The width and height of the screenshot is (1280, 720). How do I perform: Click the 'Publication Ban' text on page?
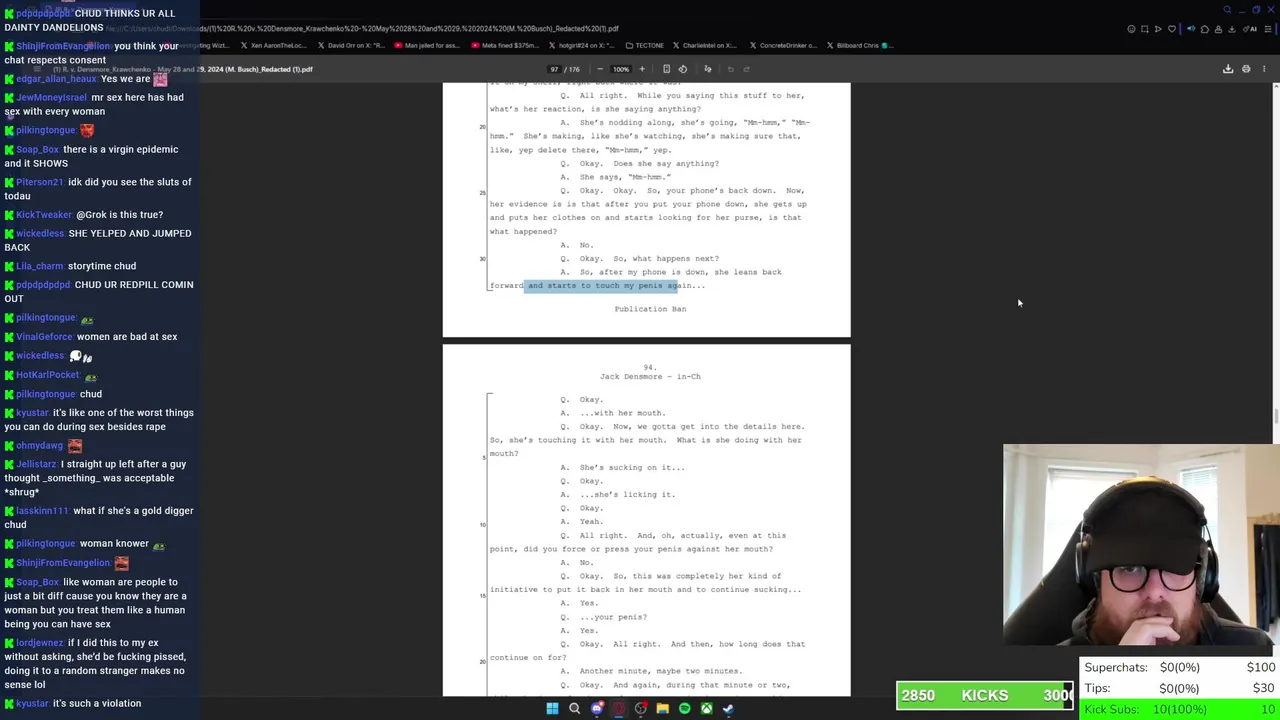point(650,309)
